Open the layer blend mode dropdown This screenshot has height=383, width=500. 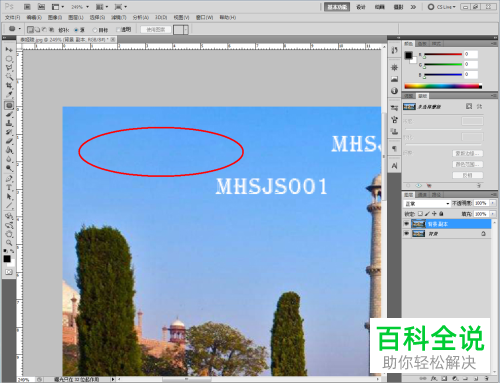tap(427, 203)
